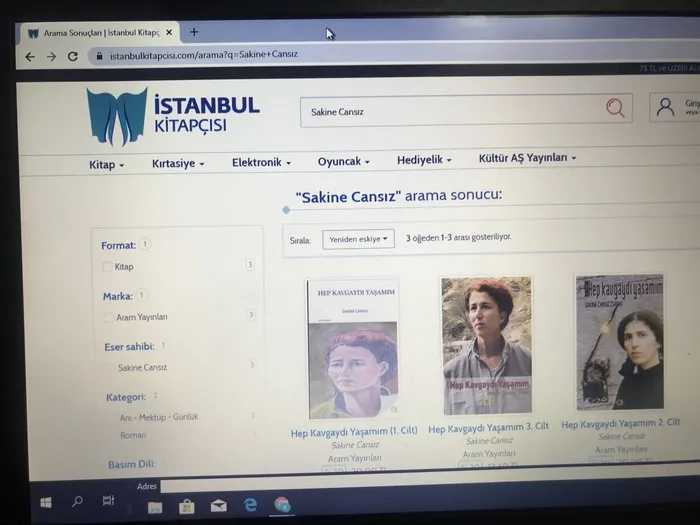Image resolution: width=700 pixels, height=525 pixels.
Task: Reload the page with refresh icon
Action: (73, 56)
